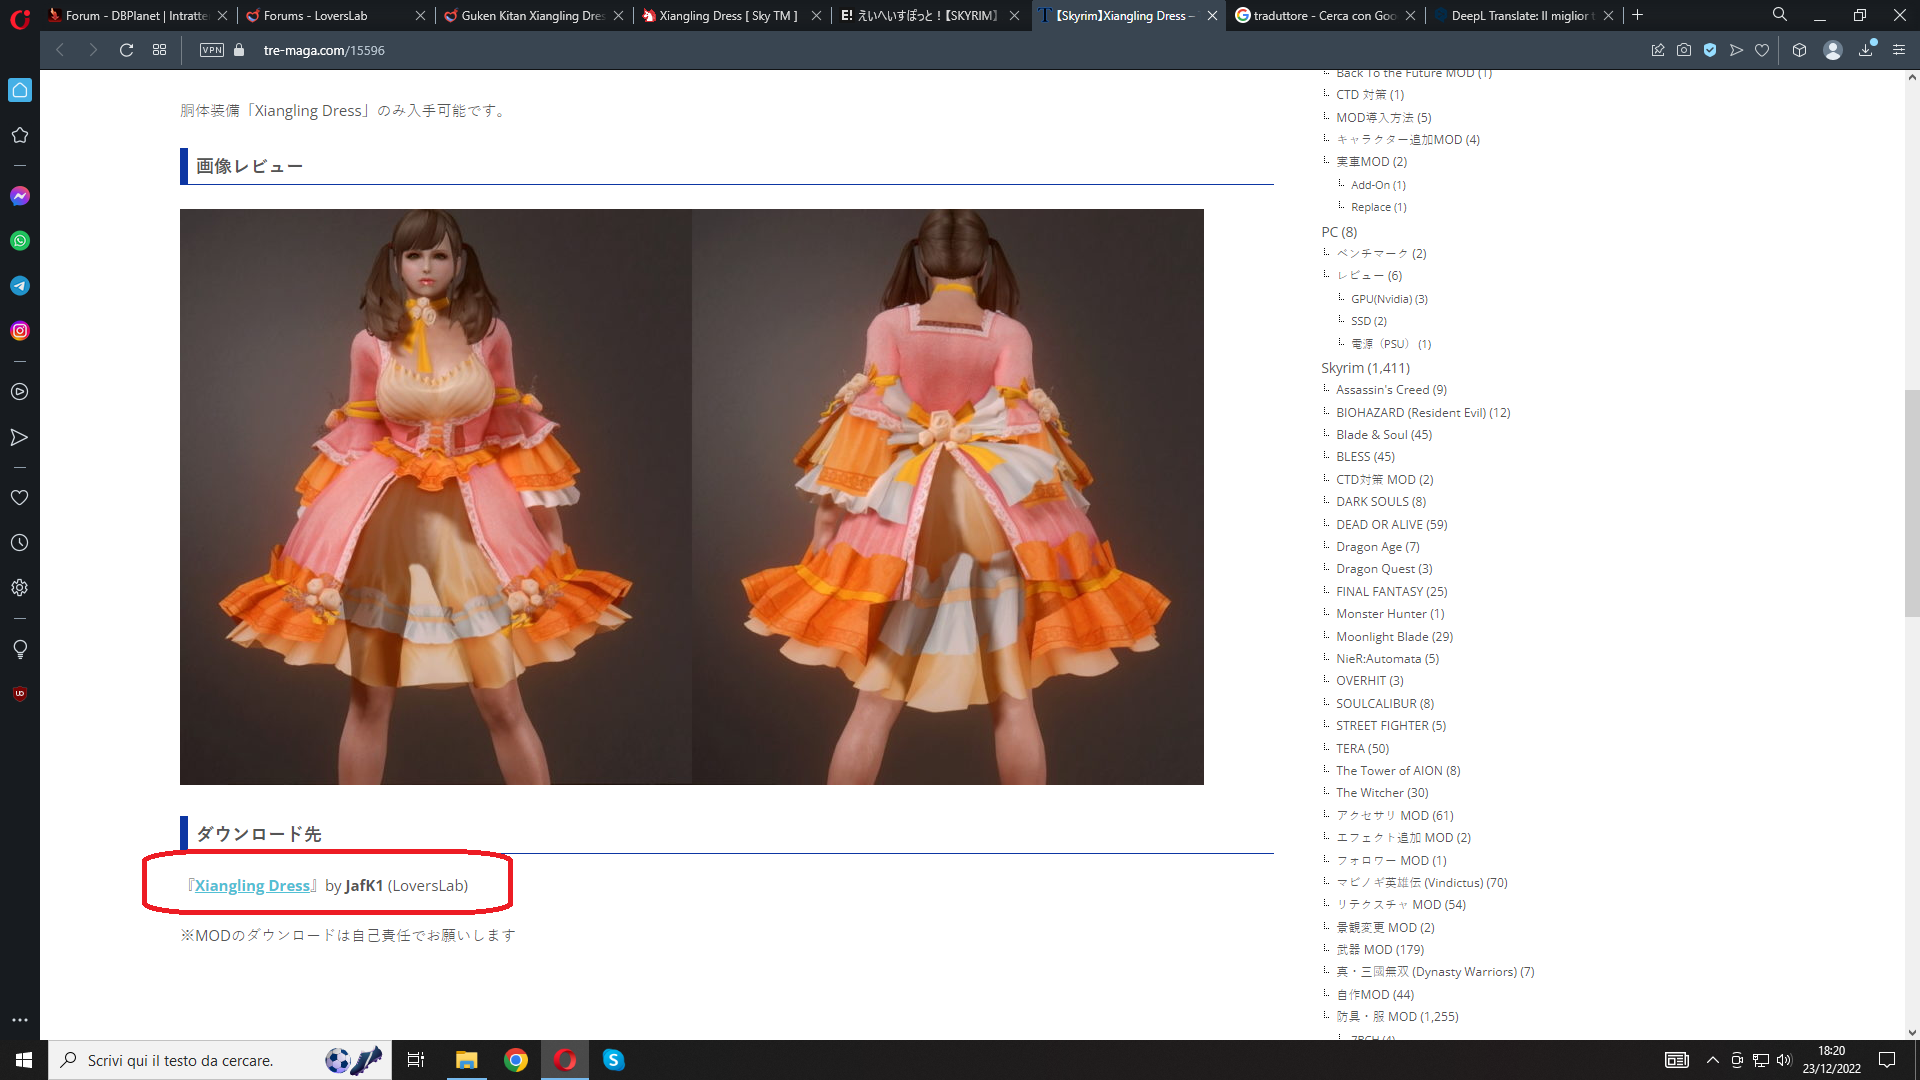
Task: Open My Flow arrow in sidebar
Action: tap(20, 437)
